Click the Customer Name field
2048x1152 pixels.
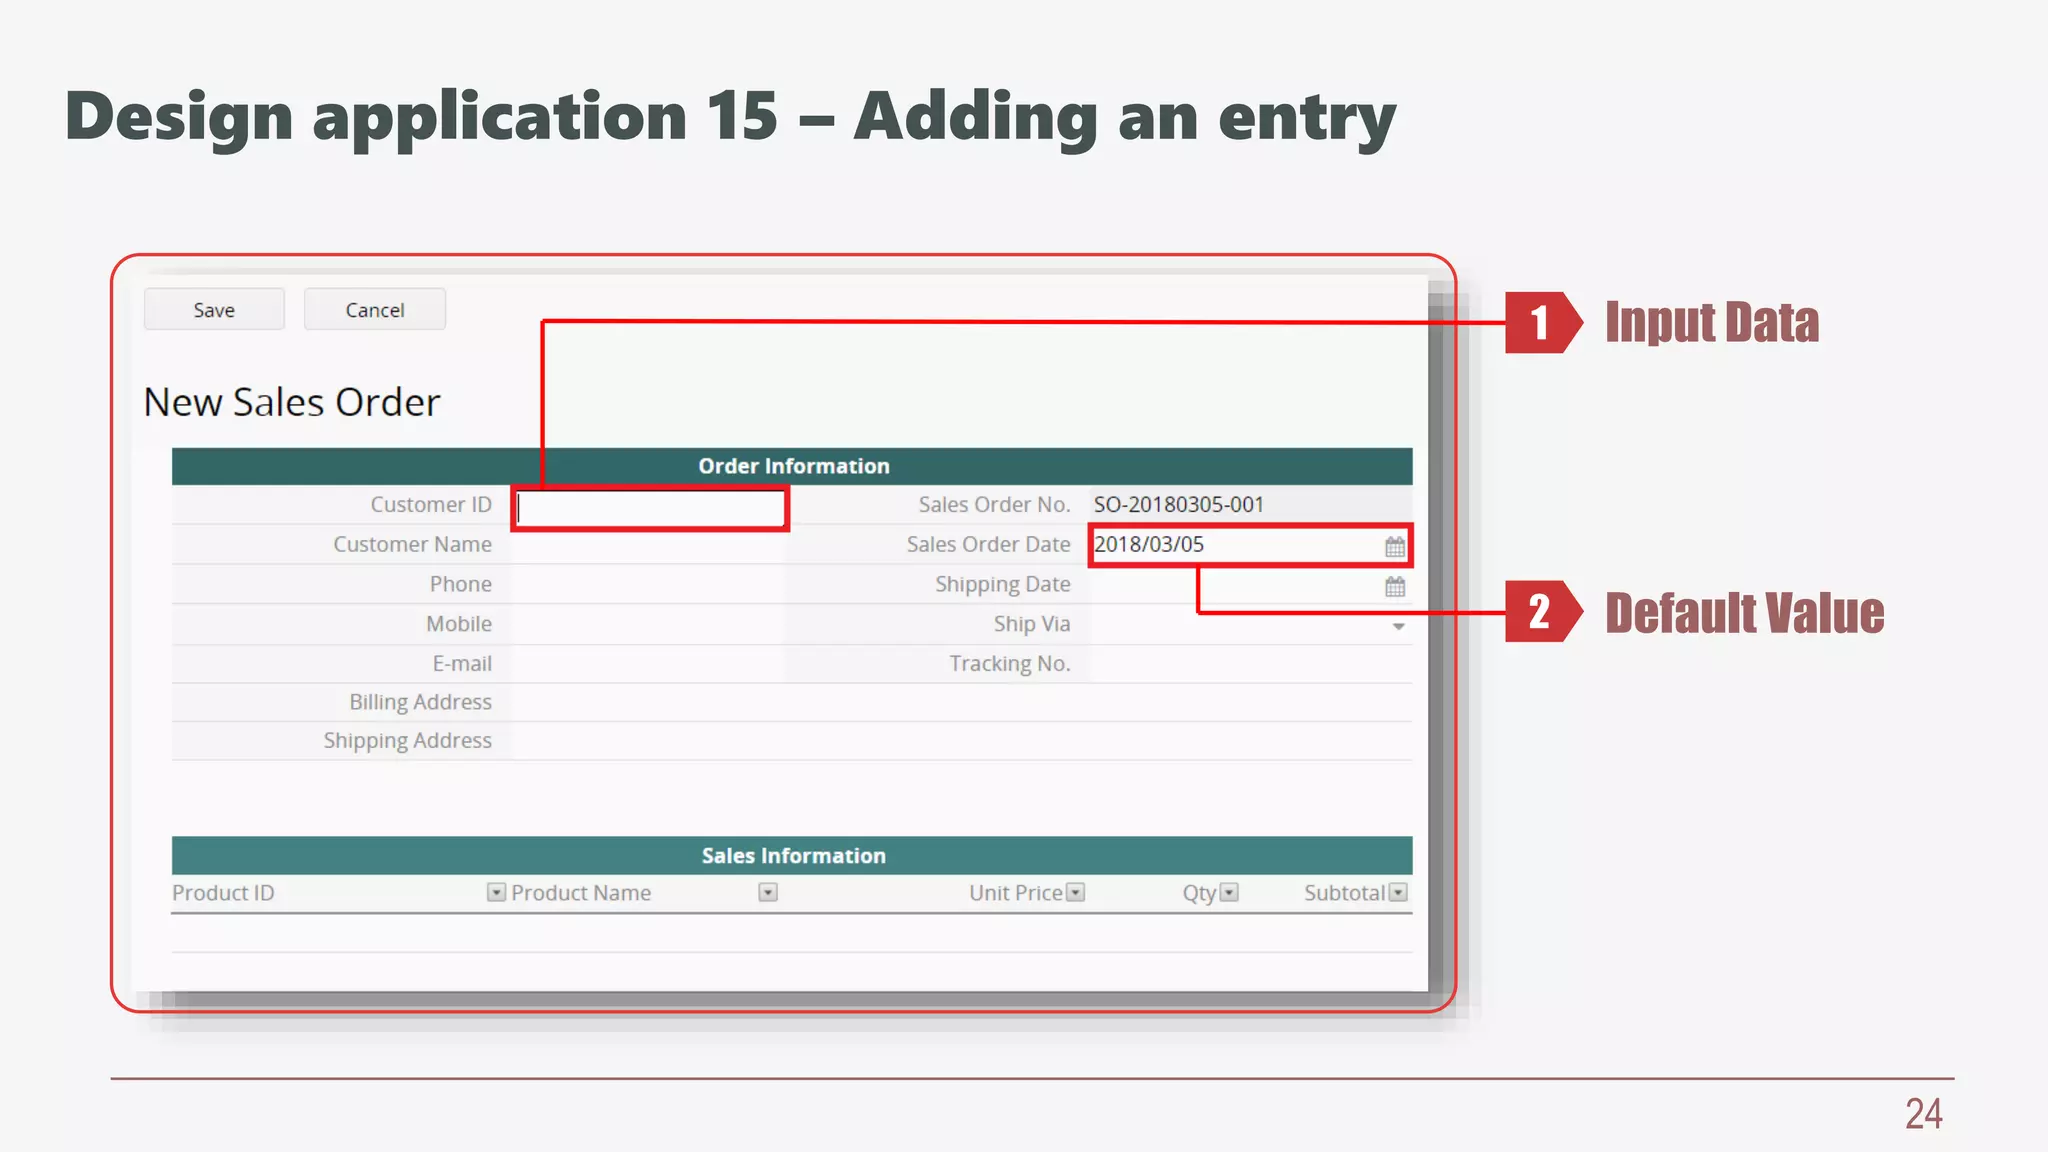[648, 545]
